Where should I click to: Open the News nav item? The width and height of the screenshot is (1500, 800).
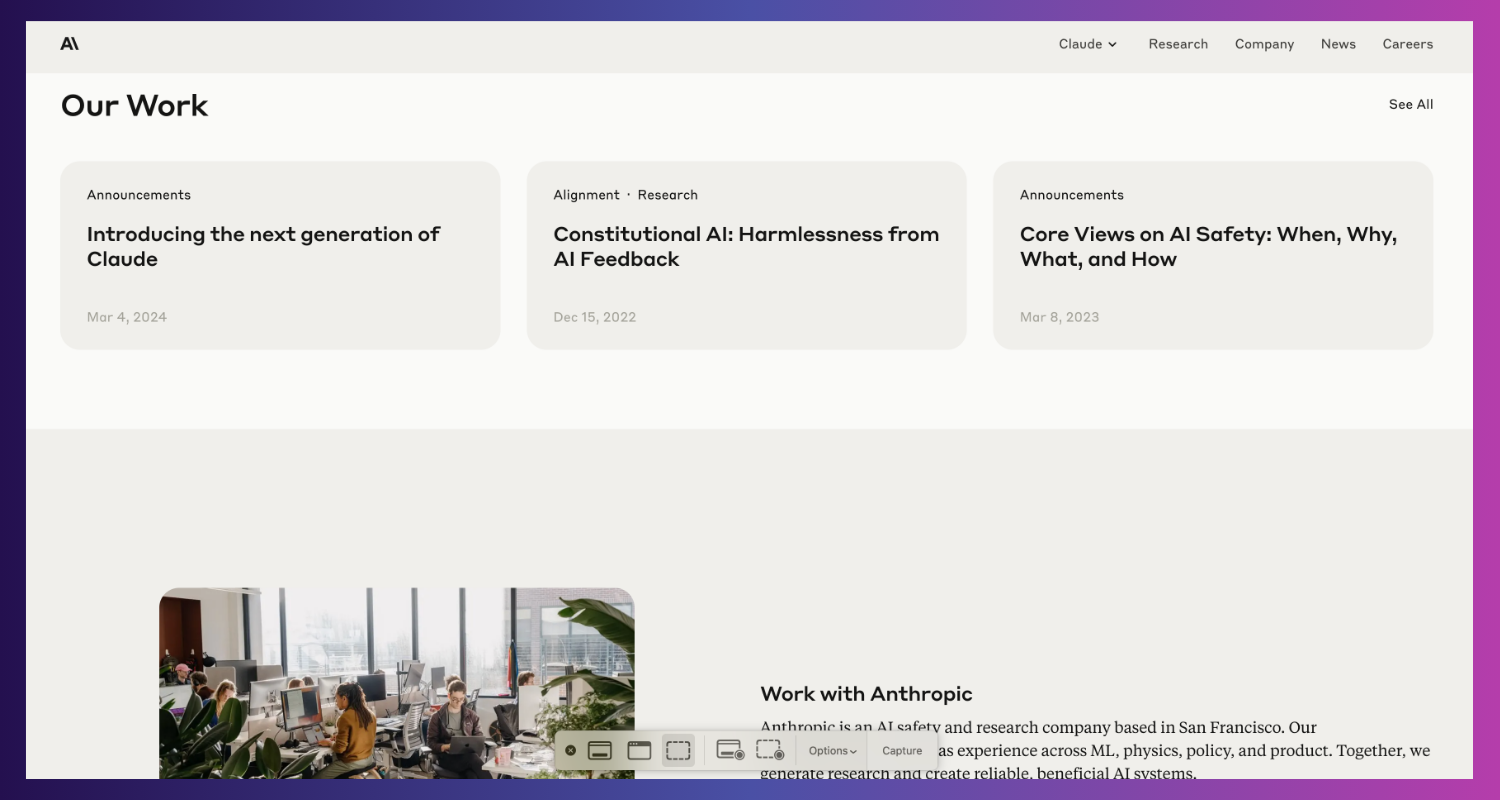[1338, 44]
